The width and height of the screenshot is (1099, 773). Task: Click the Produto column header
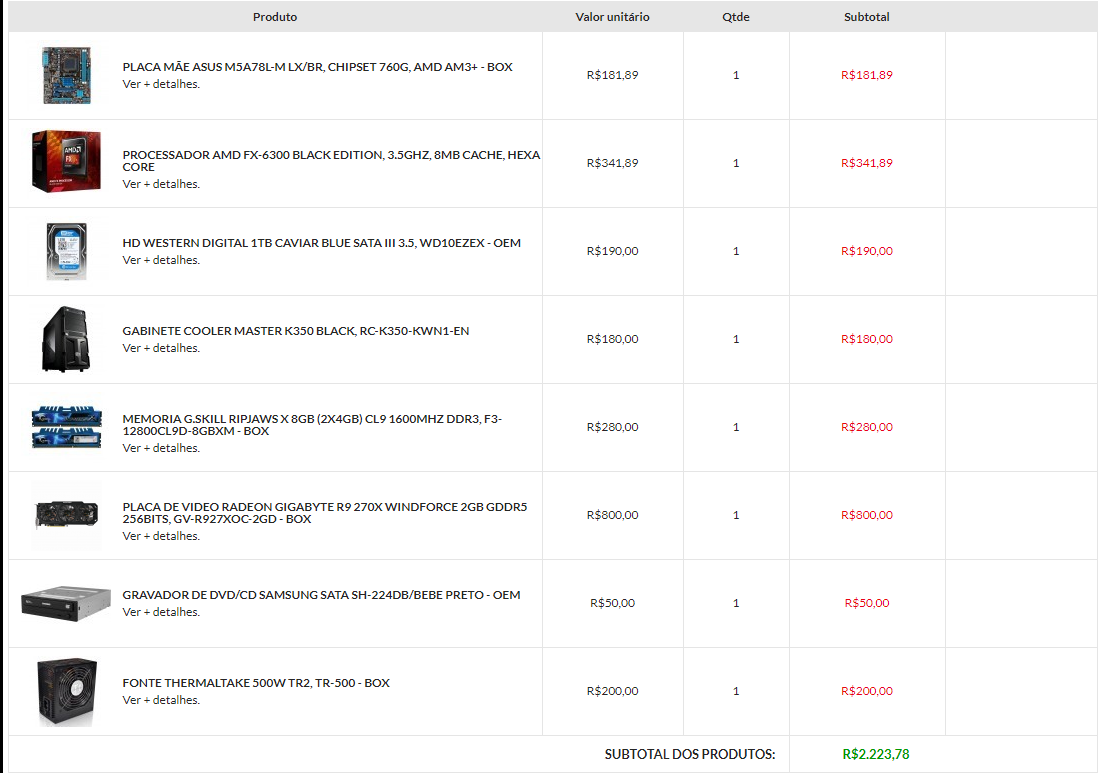point(275,17)
